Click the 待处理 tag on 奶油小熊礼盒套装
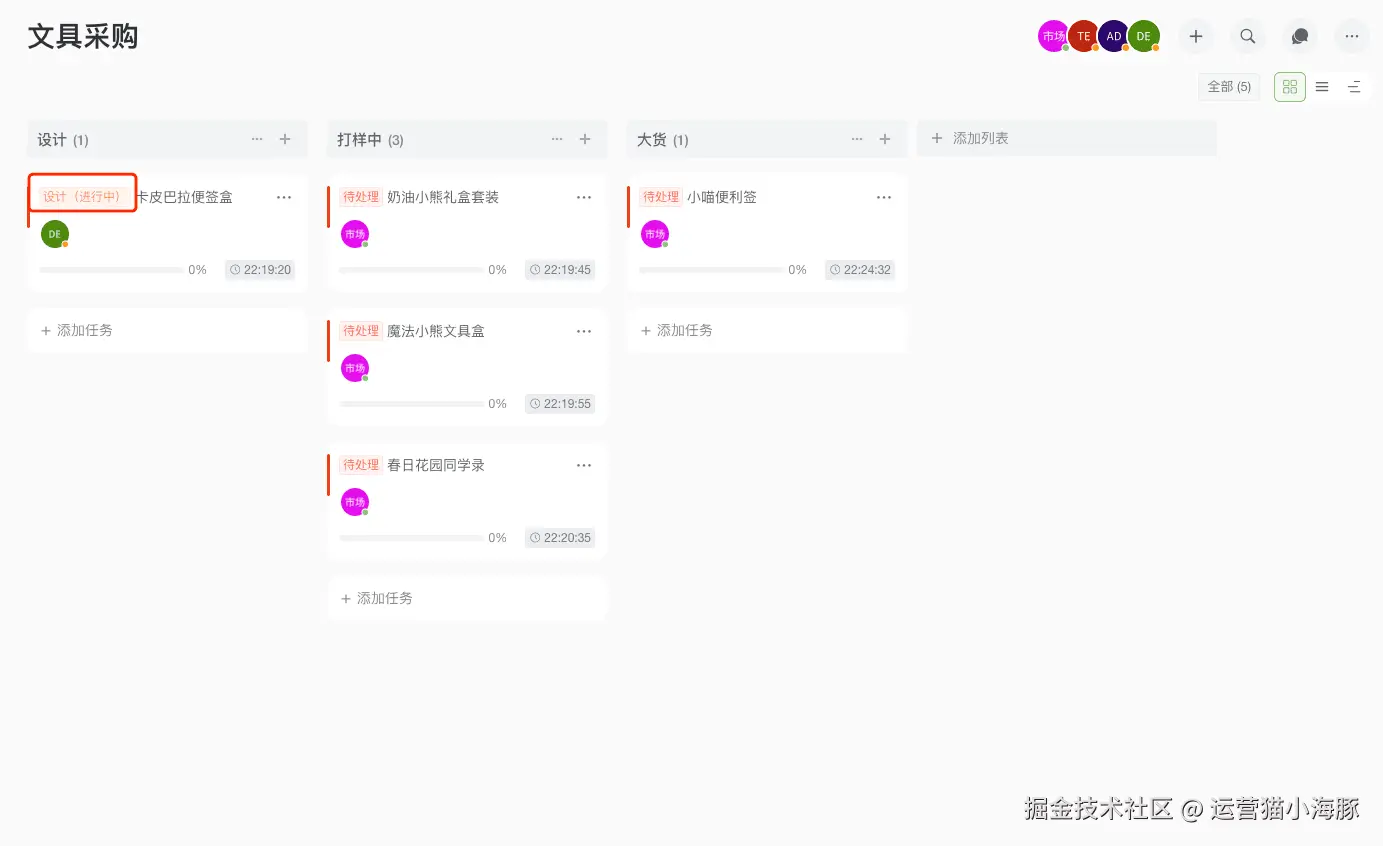Screen dimensions: 1383x846 (361, 197)
